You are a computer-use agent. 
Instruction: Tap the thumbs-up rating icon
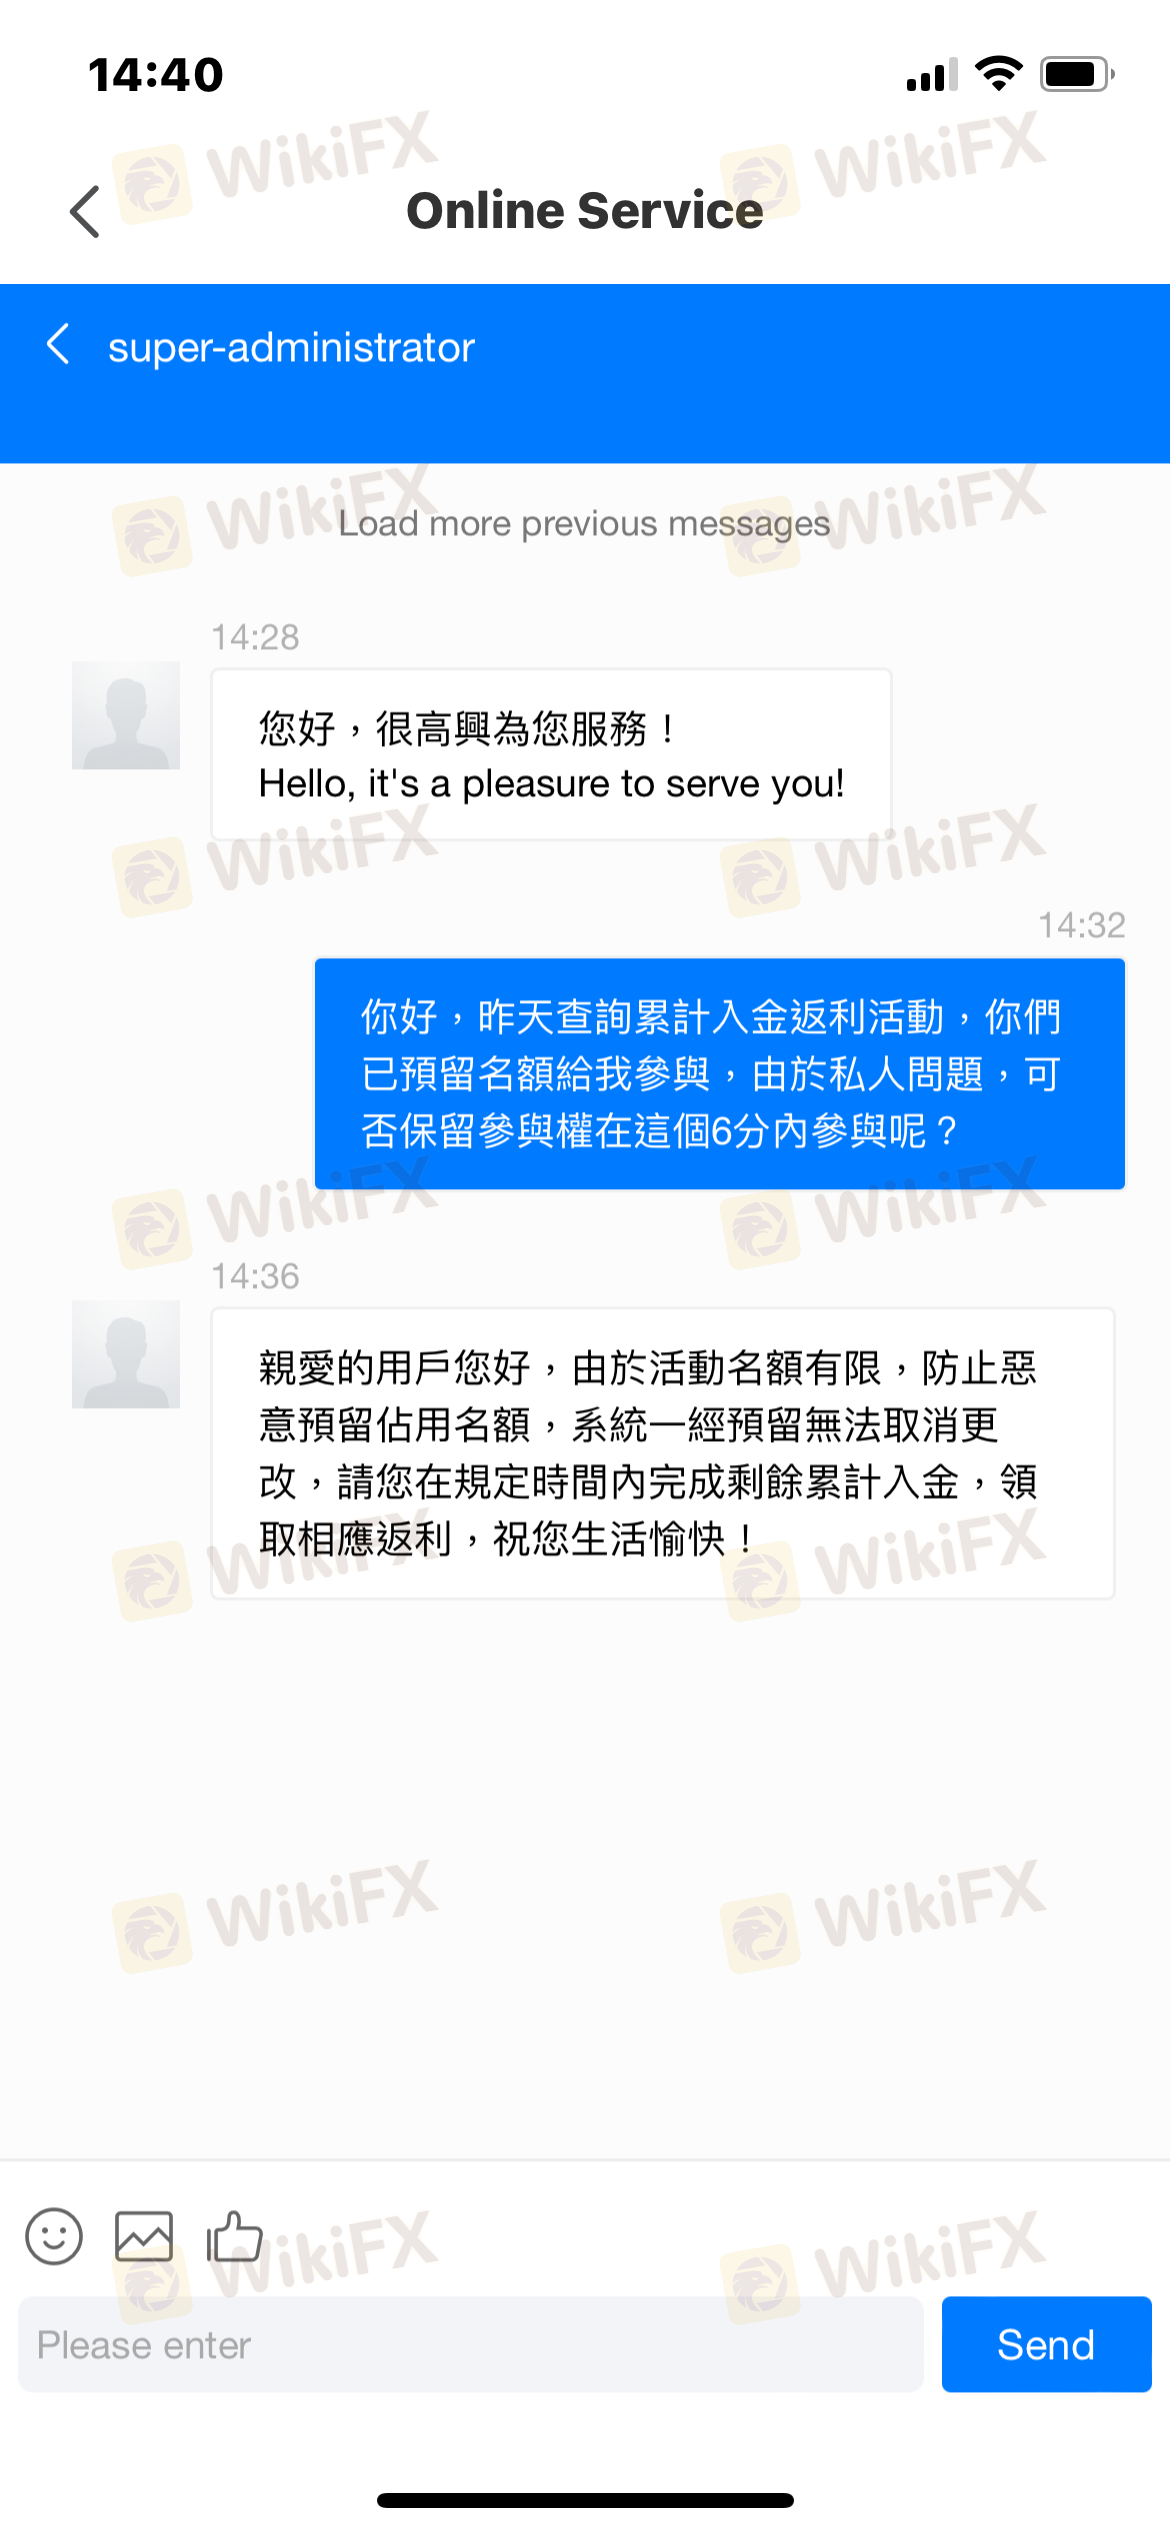(234, 2236)
